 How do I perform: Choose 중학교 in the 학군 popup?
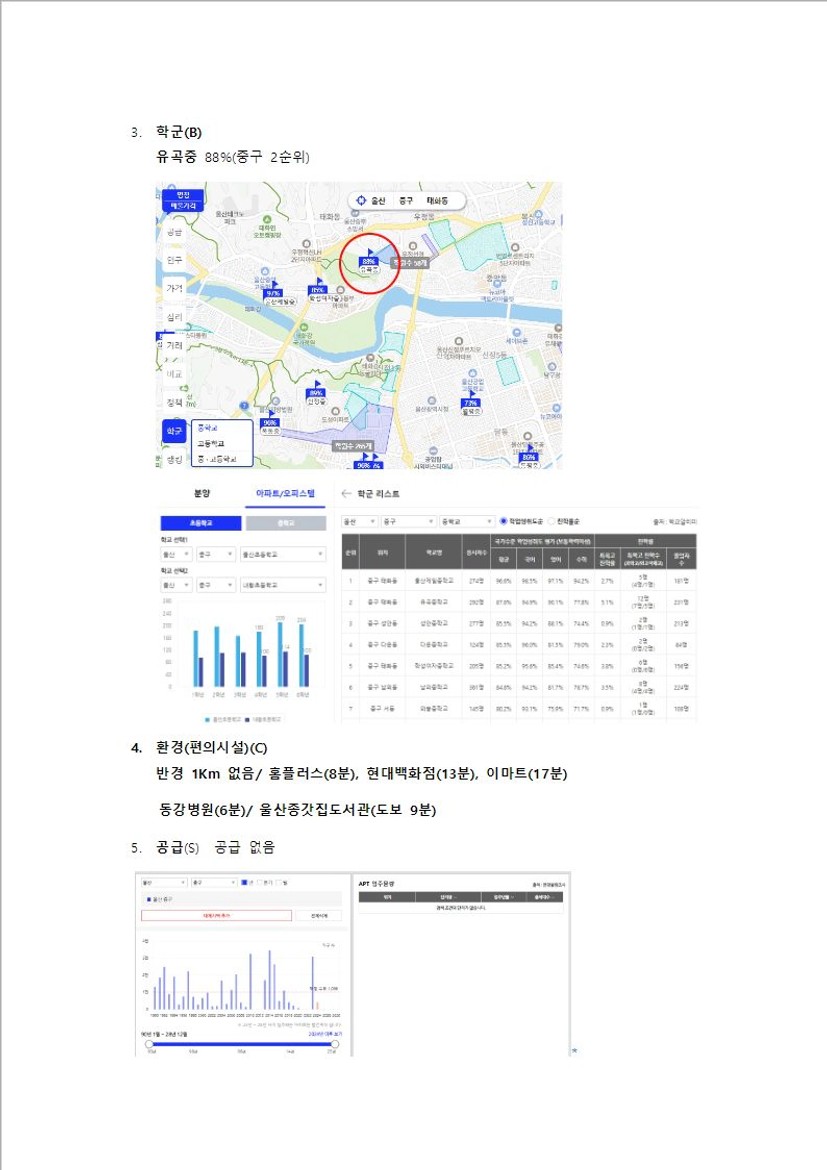207,429
